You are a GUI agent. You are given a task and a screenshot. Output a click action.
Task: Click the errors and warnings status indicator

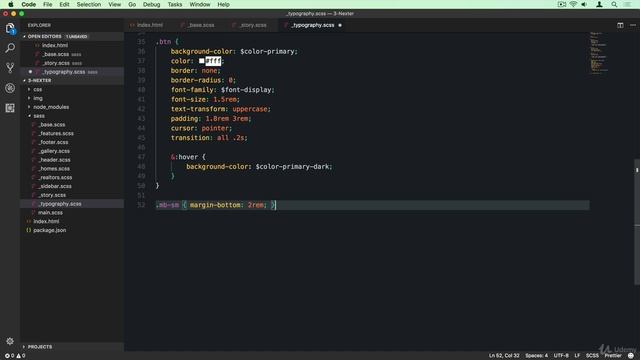point(15,356)
